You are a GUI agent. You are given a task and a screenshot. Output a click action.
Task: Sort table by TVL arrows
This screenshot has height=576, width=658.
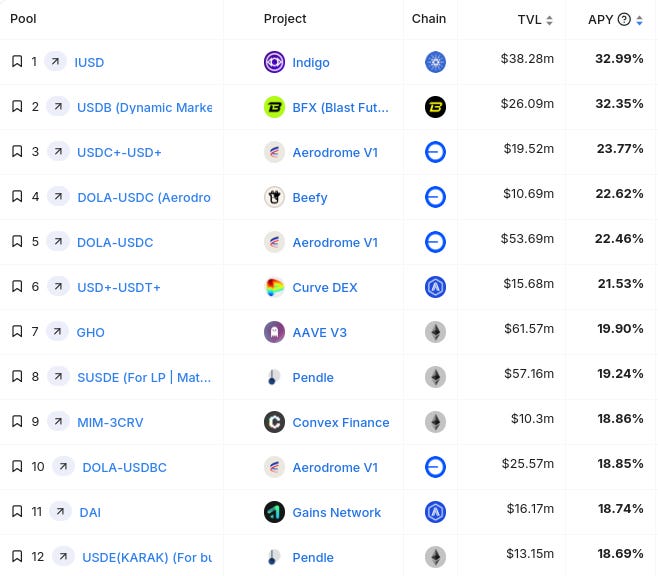pyautogui.click(x=549, y=20)
